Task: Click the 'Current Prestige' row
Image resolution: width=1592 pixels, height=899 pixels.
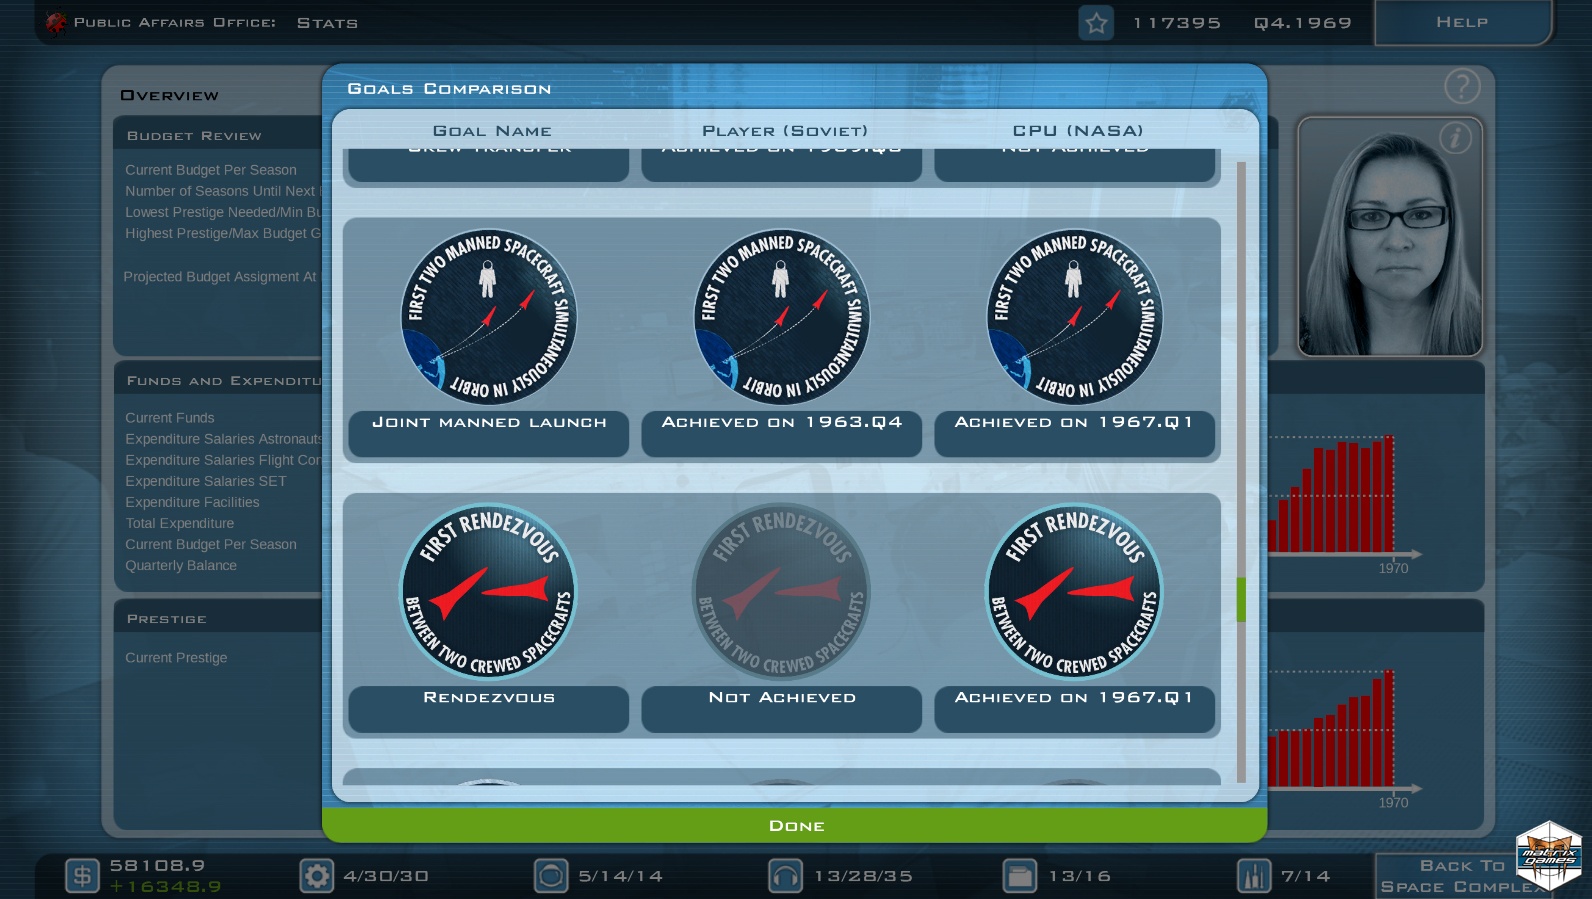Action: [x=176, y=658]
